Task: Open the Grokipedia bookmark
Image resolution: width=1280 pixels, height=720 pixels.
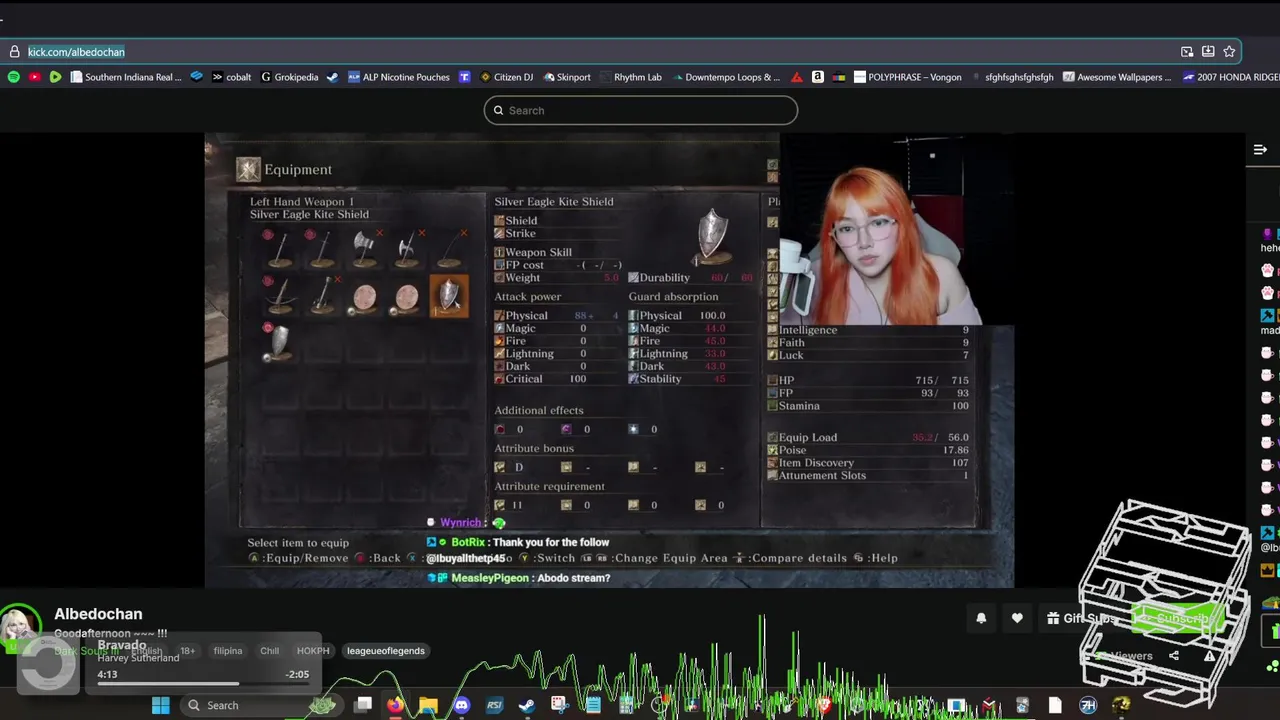Action: click(x=289, y=77)
